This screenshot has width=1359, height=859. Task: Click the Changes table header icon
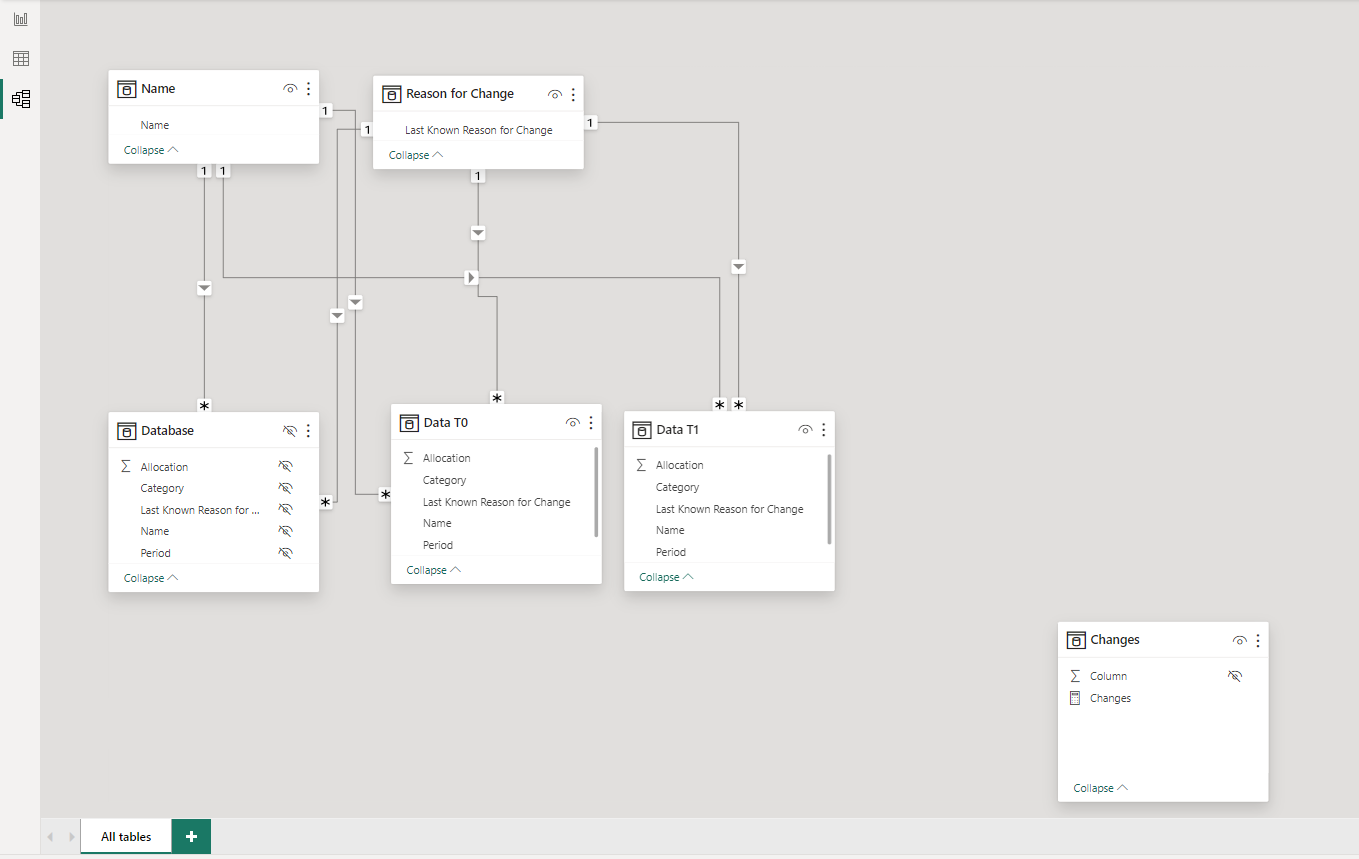click(1076, 640)
